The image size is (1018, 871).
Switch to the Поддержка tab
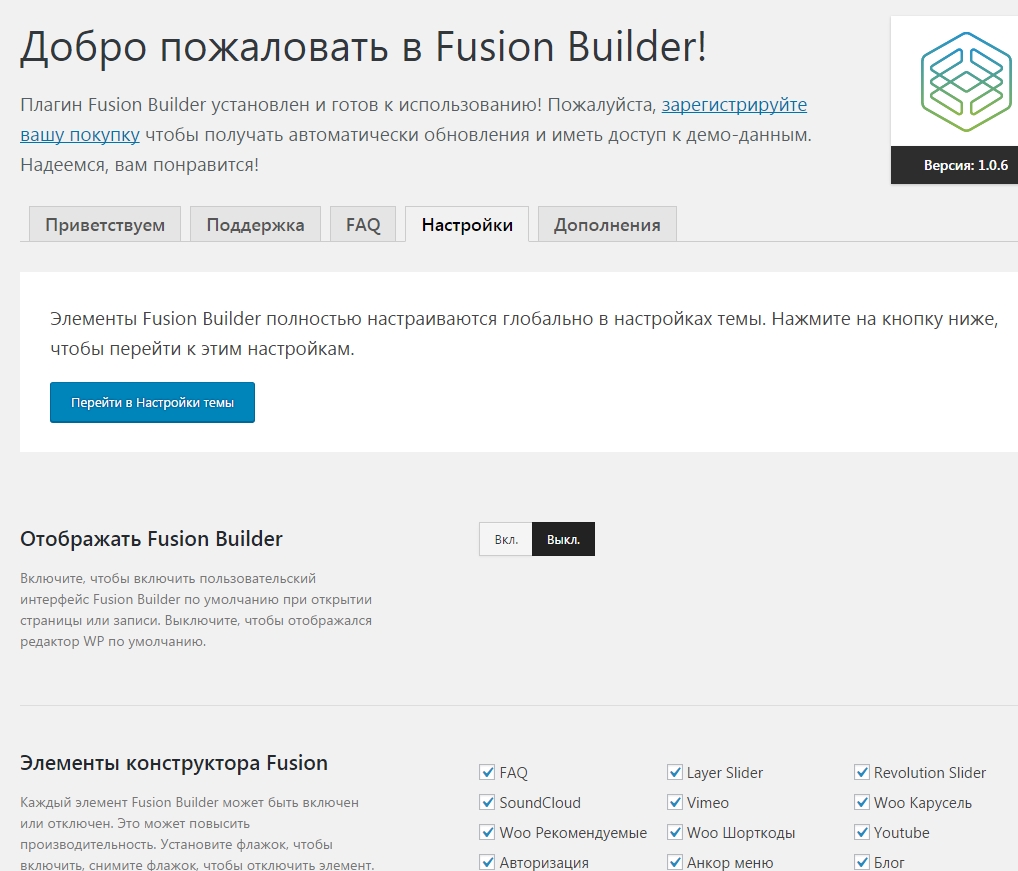point(255,225)
